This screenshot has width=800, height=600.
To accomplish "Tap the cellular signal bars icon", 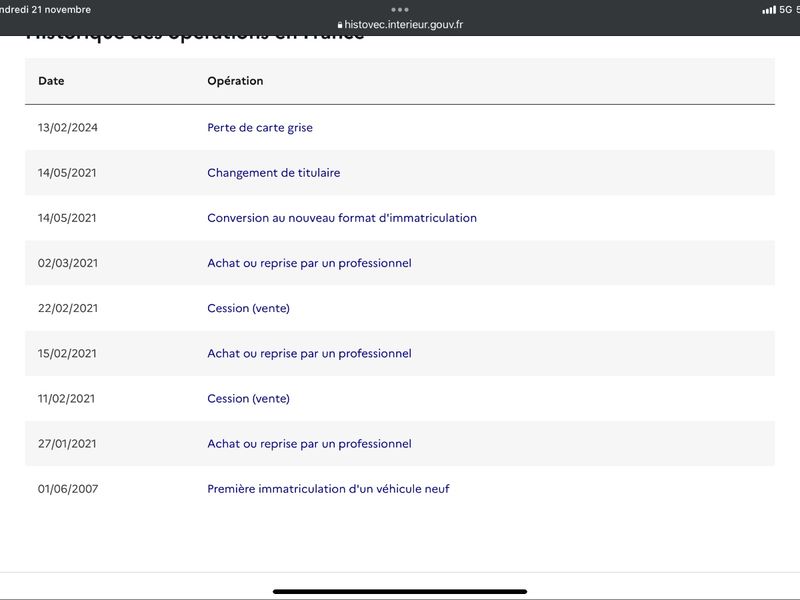I will (768, 10).
